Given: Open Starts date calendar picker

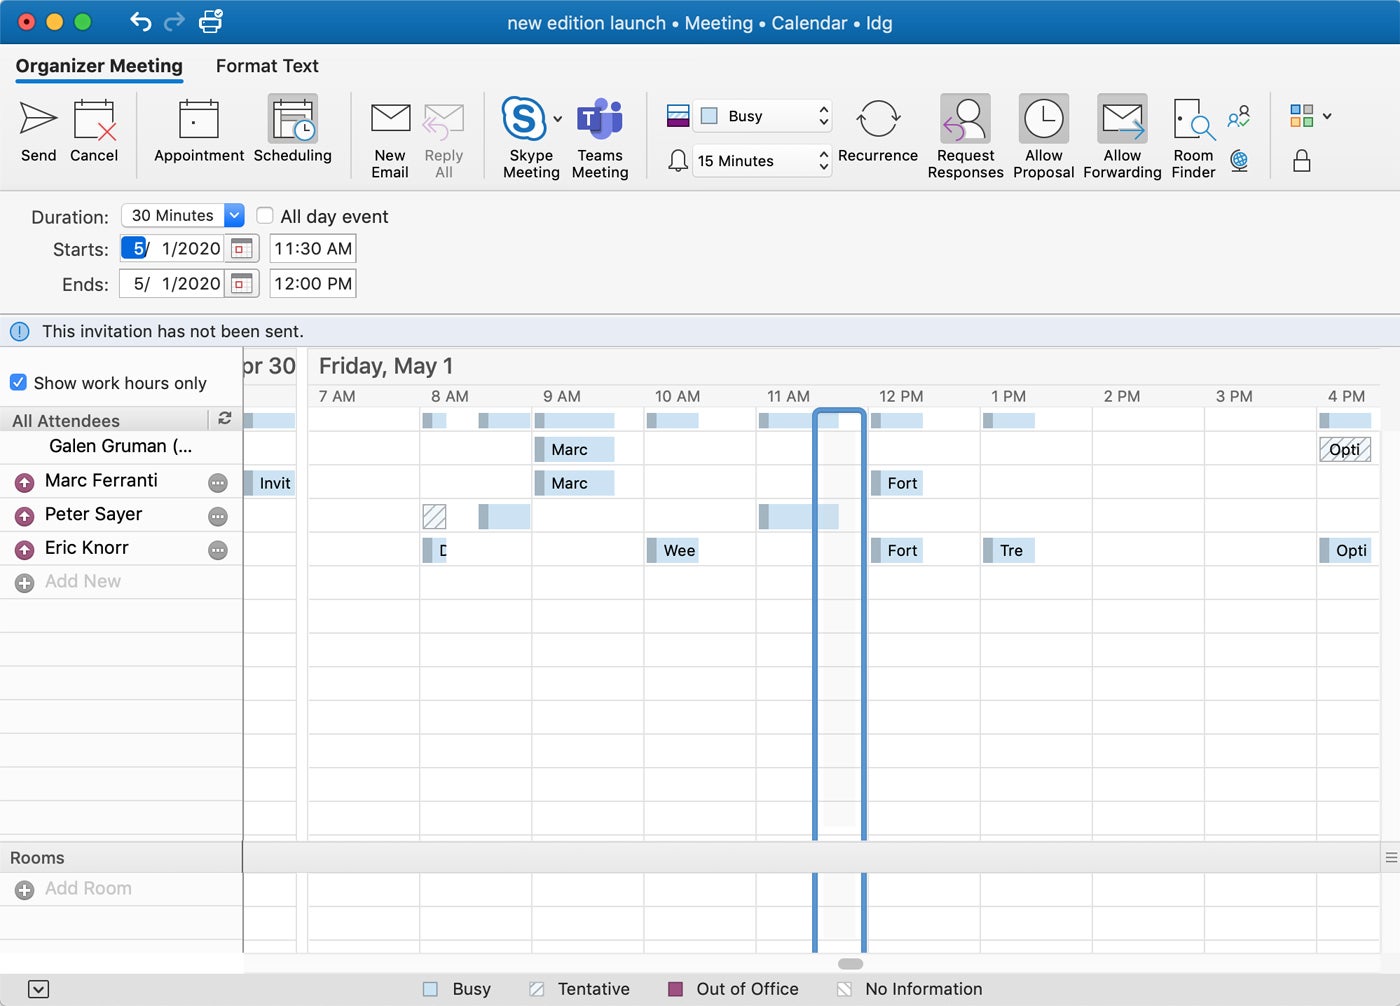Looking at the screenshot, I should click(x=241, y=248).
